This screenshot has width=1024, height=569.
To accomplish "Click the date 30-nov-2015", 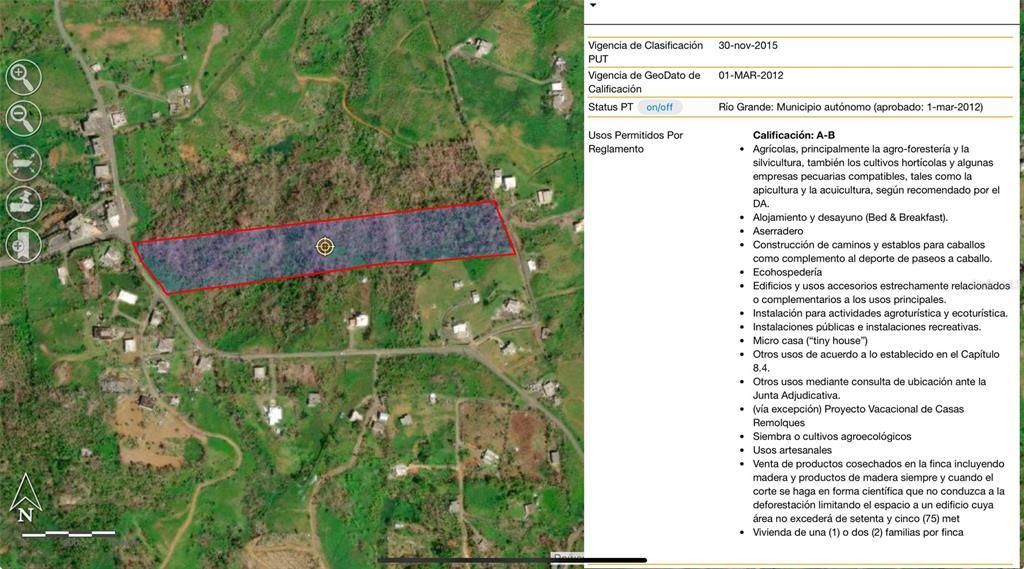I will pyautogui.click(x=747, y=46).
